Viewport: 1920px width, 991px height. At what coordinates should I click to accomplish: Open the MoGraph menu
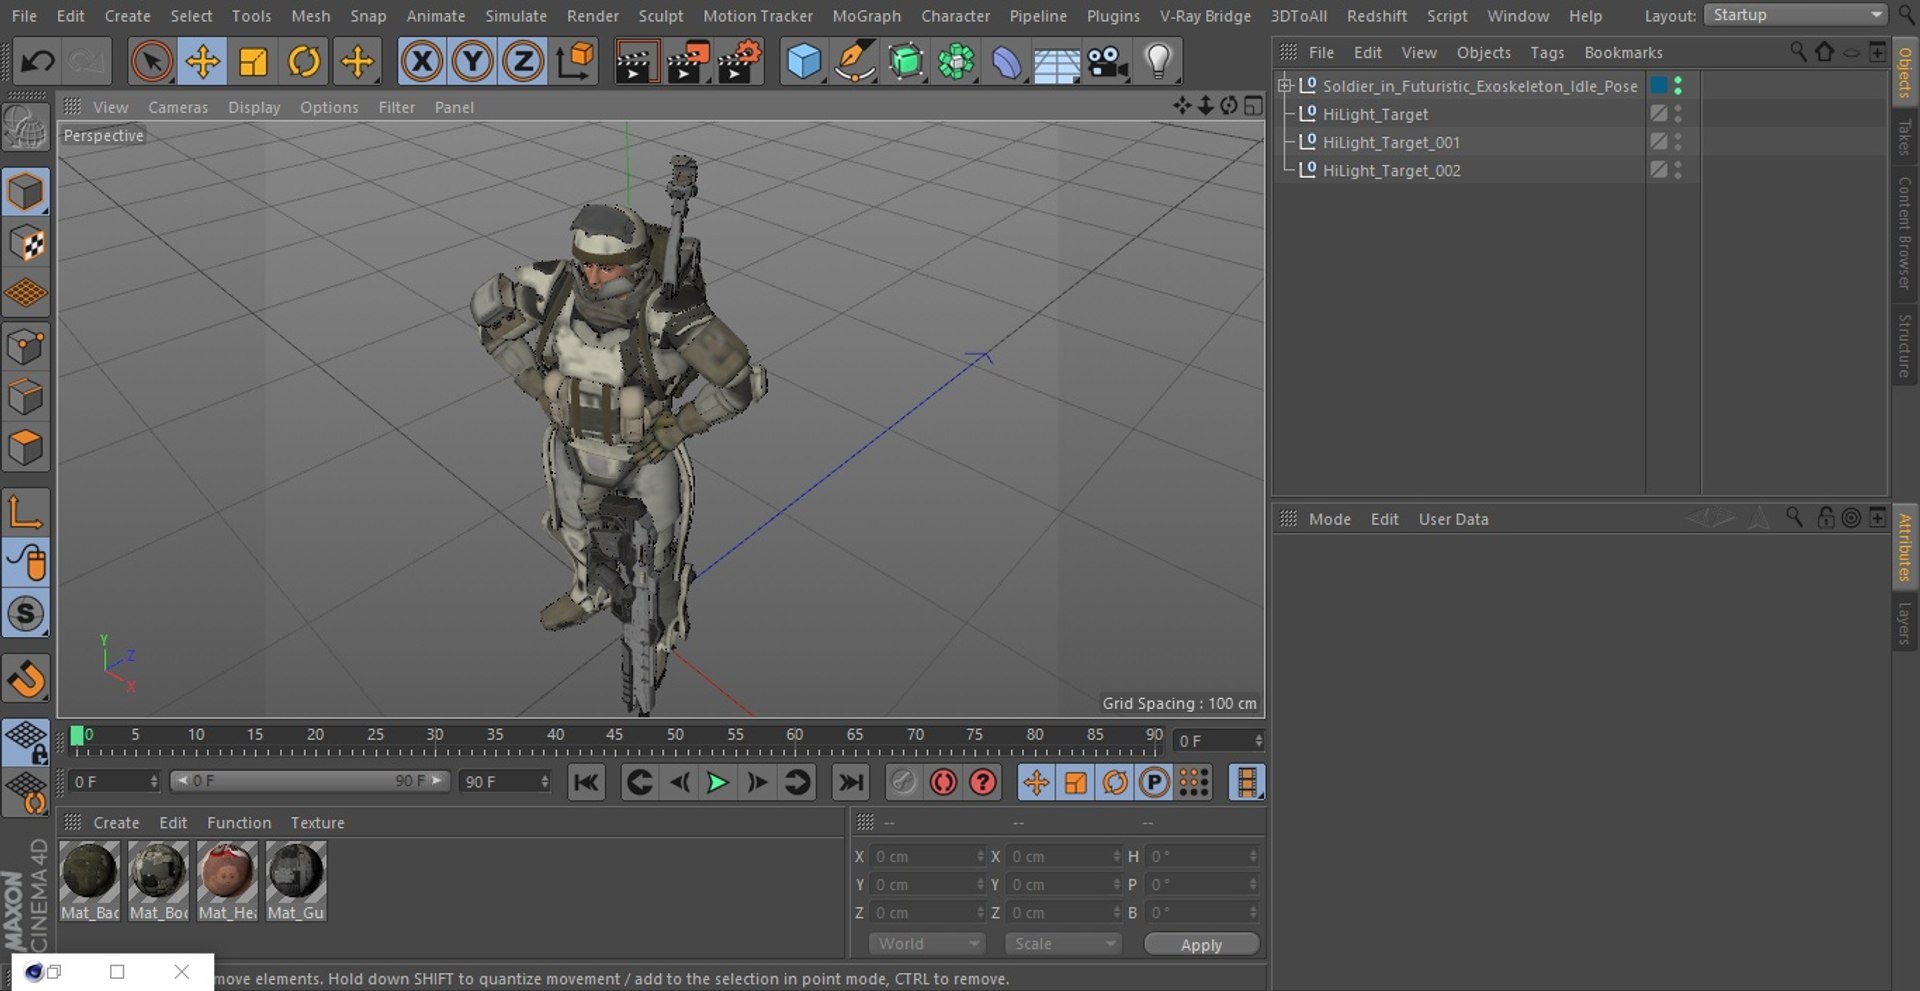(x=866, y=16)
